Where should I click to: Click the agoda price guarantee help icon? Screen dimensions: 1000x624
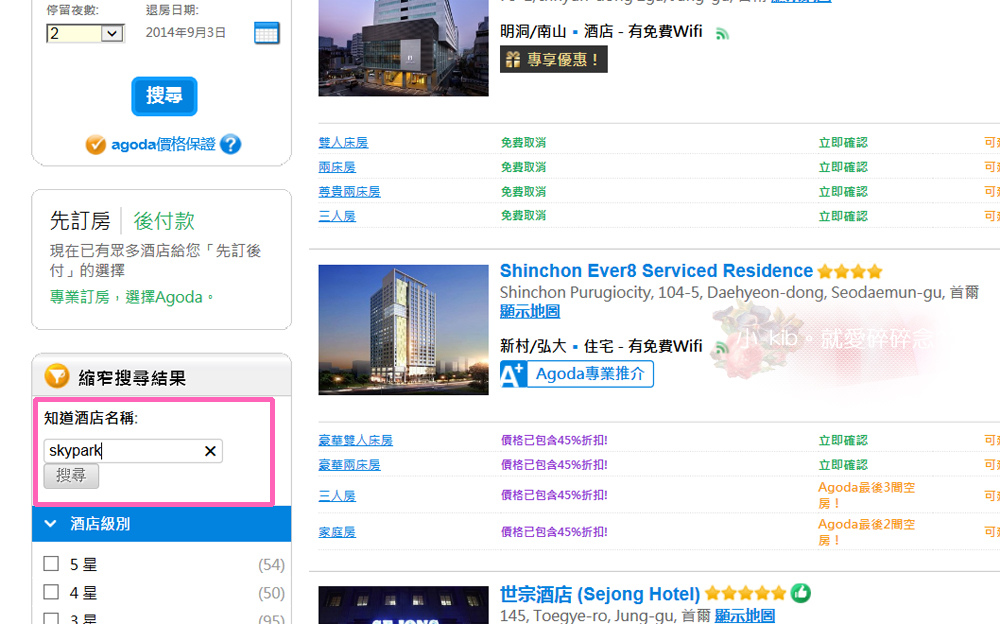230,144
